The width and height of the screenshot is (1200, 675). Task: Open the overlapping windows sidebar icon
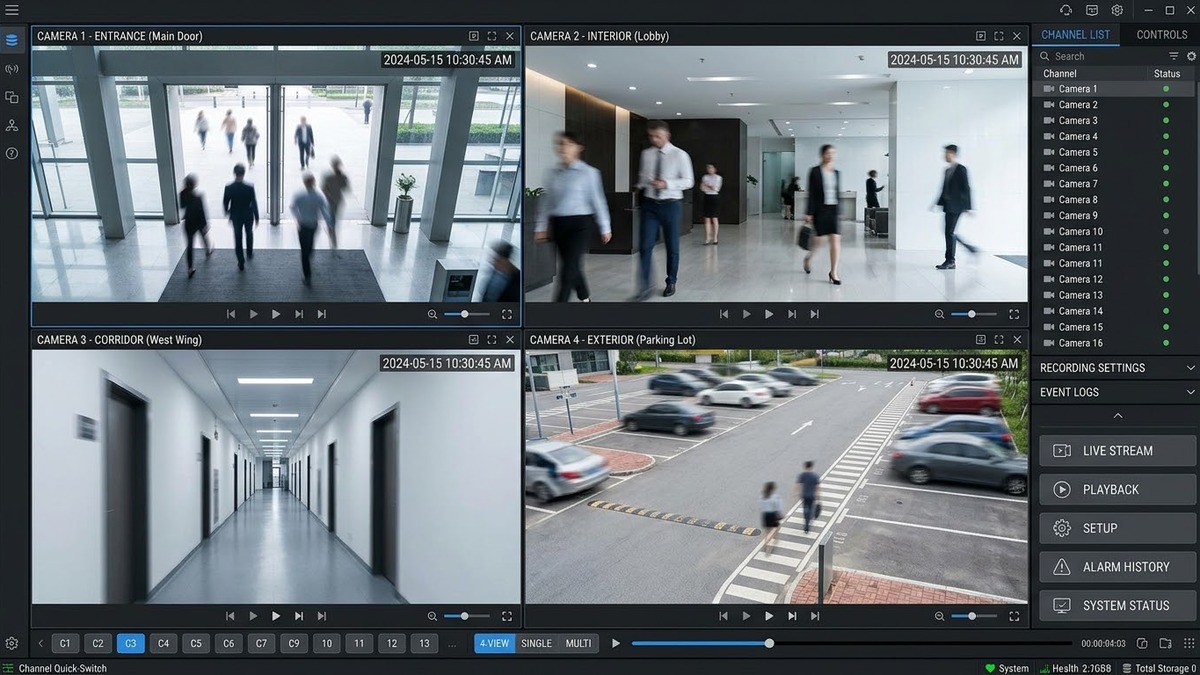(x=12, y=97)
